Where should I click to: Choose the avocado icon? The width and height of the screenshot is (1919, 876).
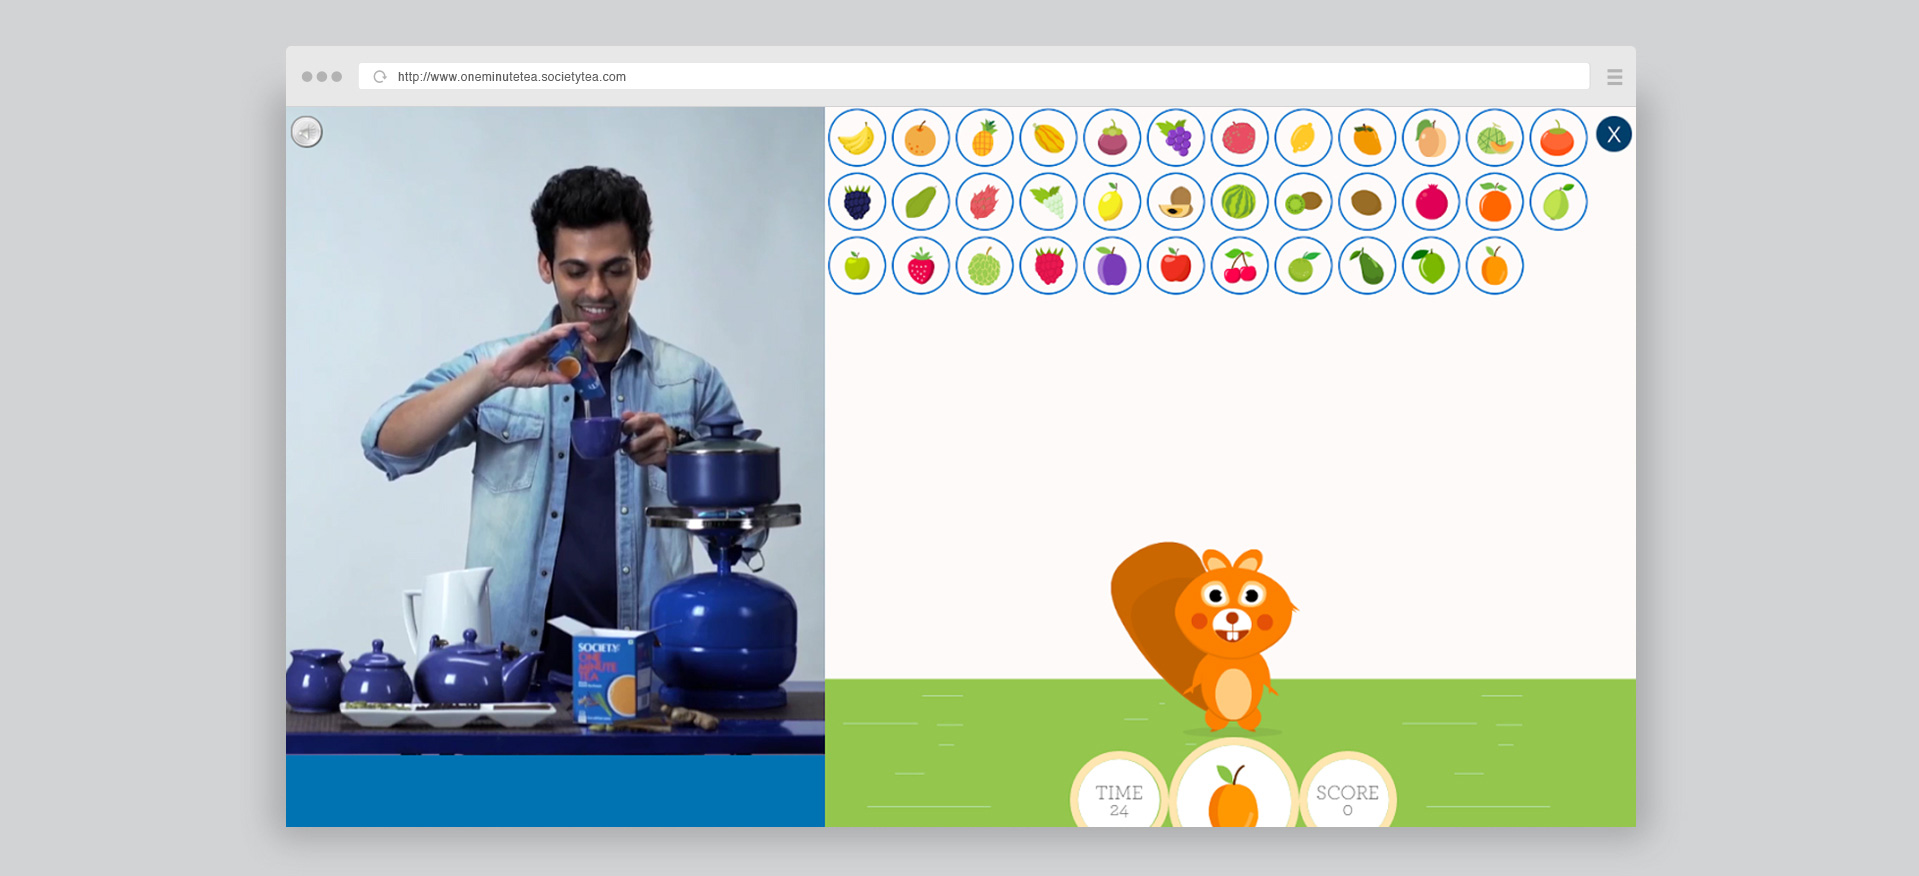pyautogui.click(x=1367, y=266)
